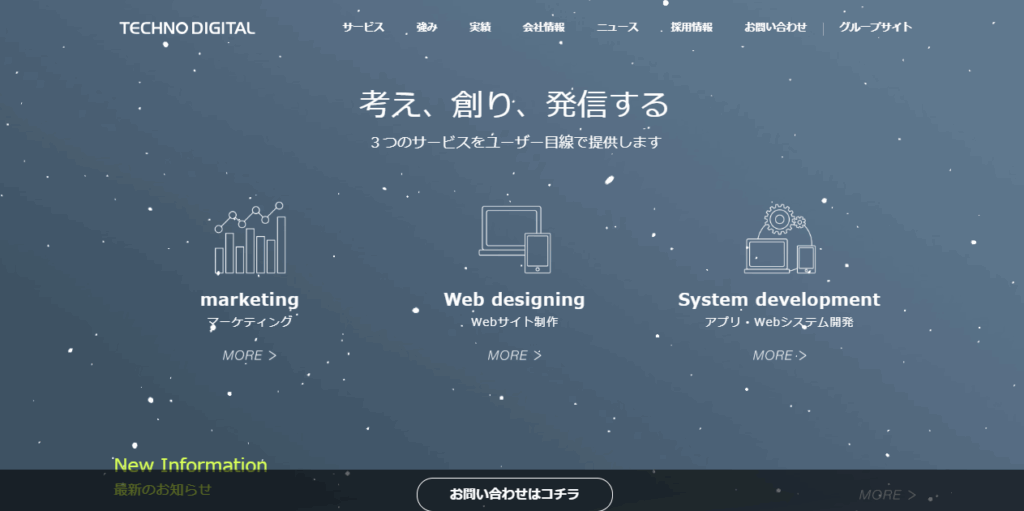Select 実績 in the top menu
Image resolution: width=1024 pixels, height=511 pixels.
(480, 27)
